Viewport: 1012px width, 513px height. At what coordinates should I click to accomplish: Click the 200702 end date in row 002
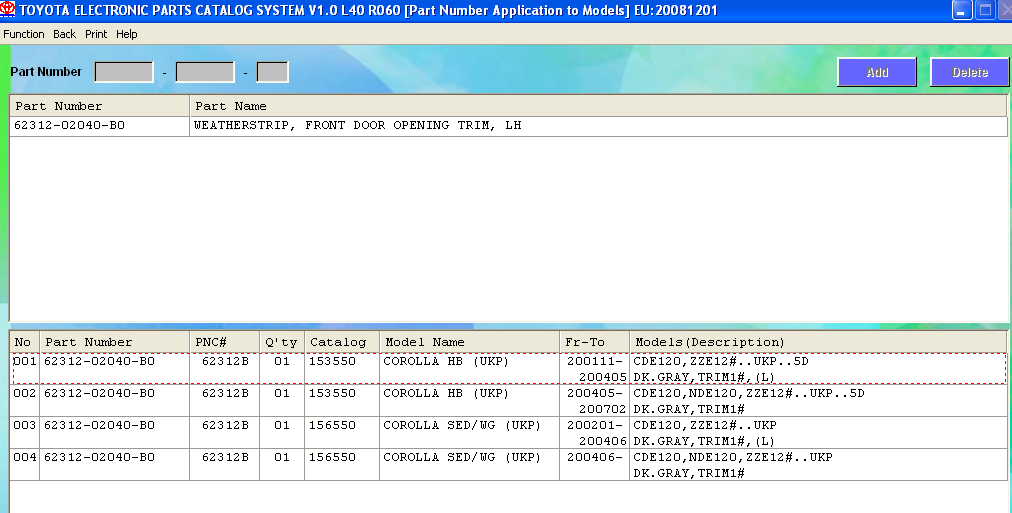click(603, 409)
